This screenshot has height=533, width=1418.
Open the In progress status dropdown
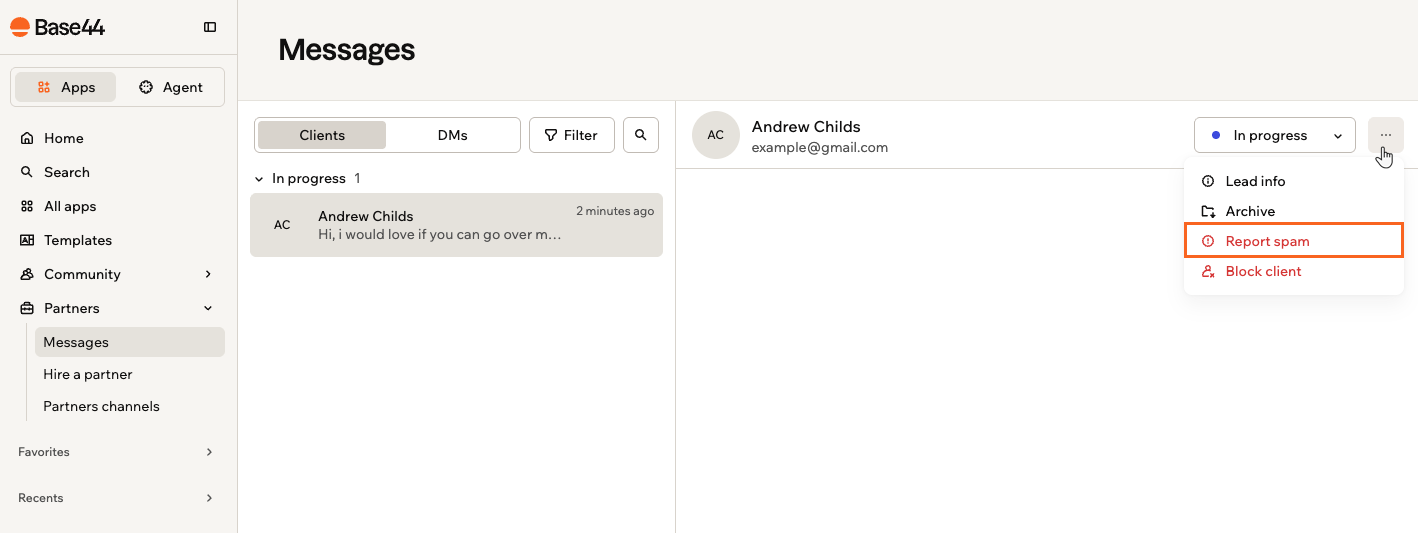pos(1275,135)
